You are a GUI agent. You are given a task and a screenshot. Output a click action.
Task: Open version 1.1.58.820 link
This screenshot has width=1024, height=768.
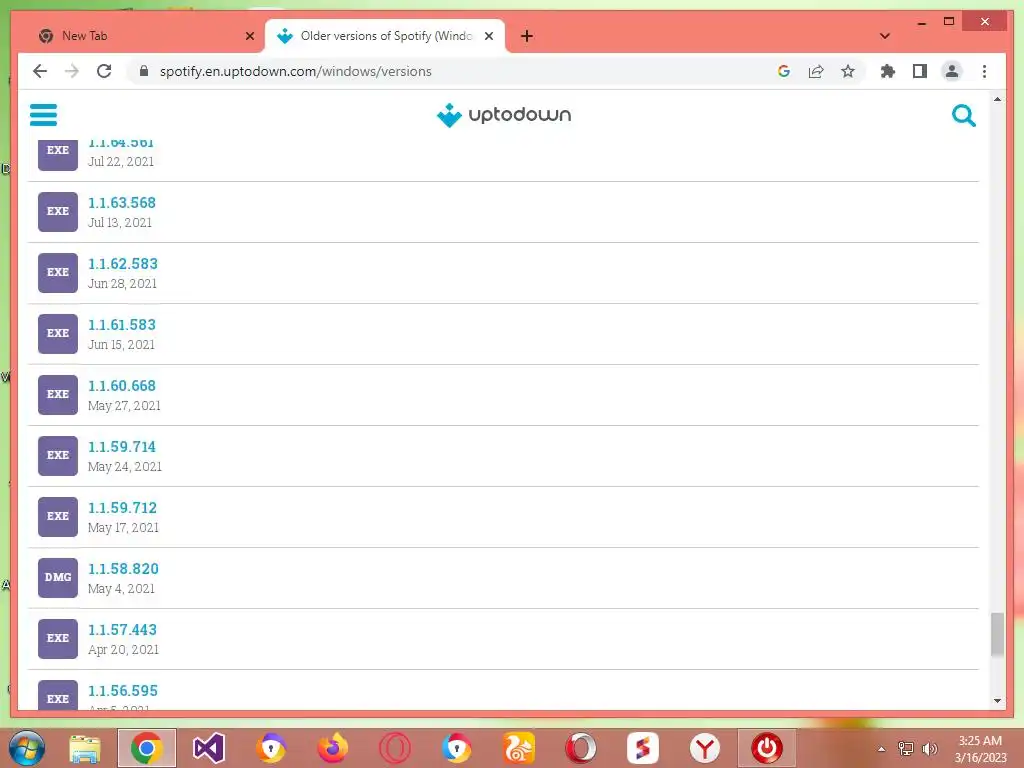(x=123, y=569)
